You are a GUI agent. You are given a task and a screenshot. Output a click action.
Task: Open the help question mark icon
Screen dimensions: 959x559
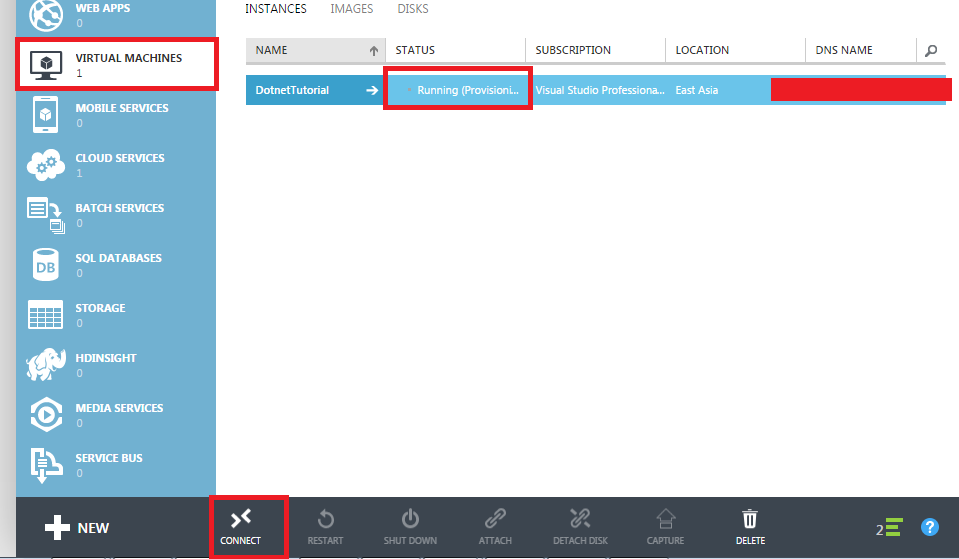pos(930,527)
